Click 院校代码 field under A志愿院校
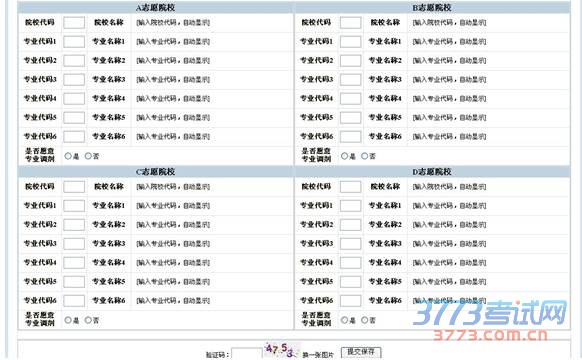The width and height of the screenshot is (582, 360). pyautogui.click(x=74, y=23)
